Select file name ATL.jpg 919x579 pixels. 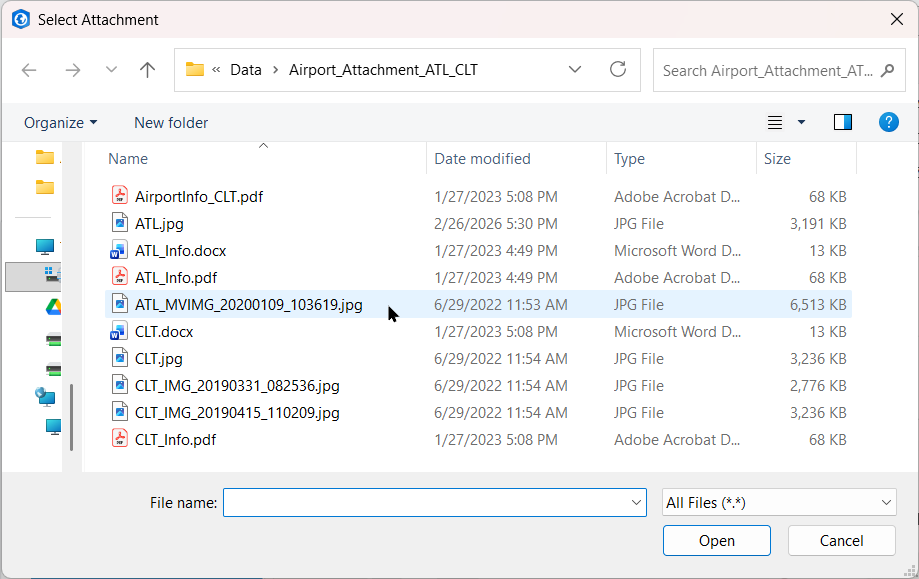[x=159, y=224]
